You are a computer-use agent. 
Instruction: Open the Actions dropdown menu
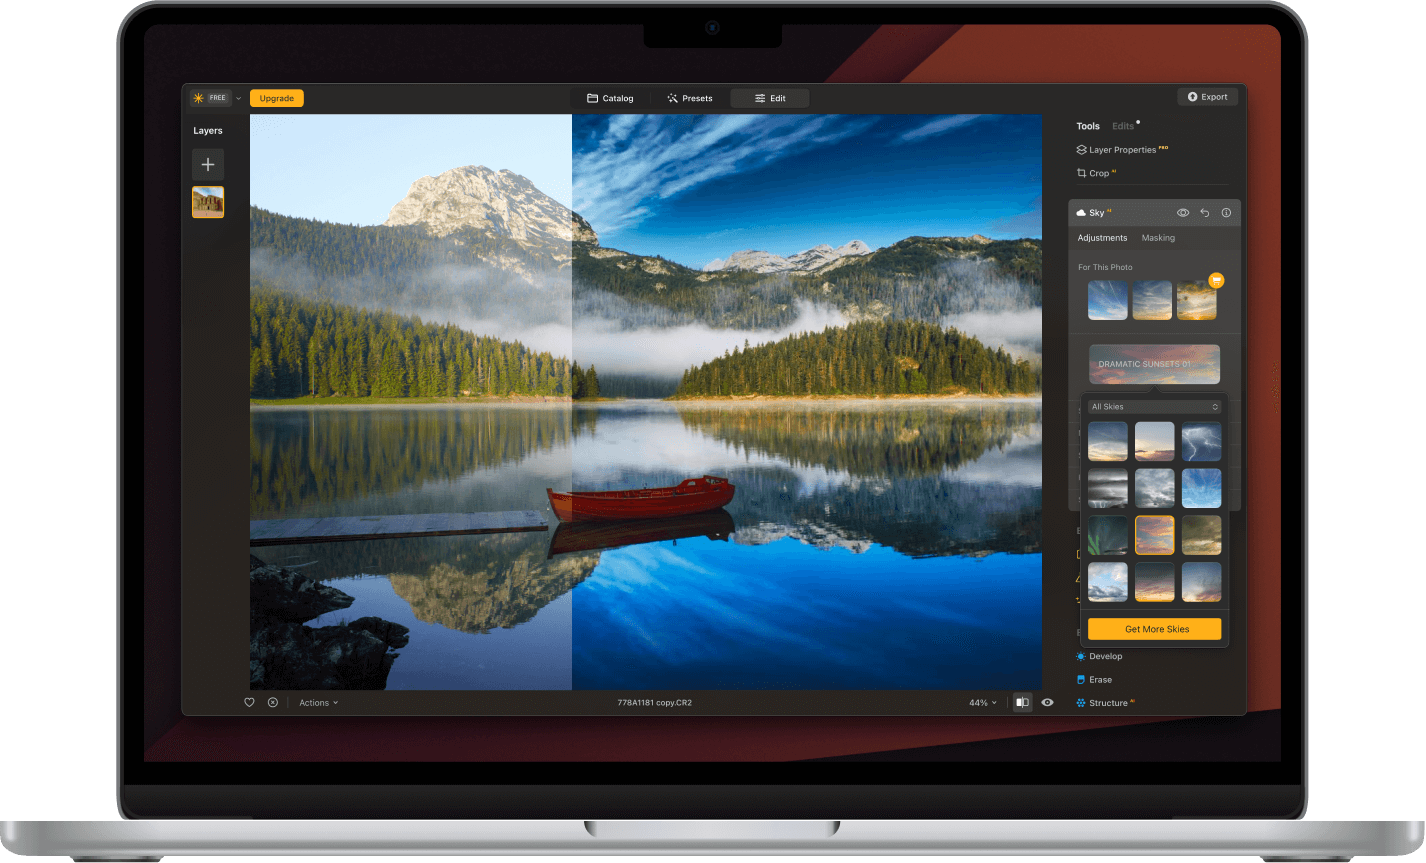(x=318, y=703)
